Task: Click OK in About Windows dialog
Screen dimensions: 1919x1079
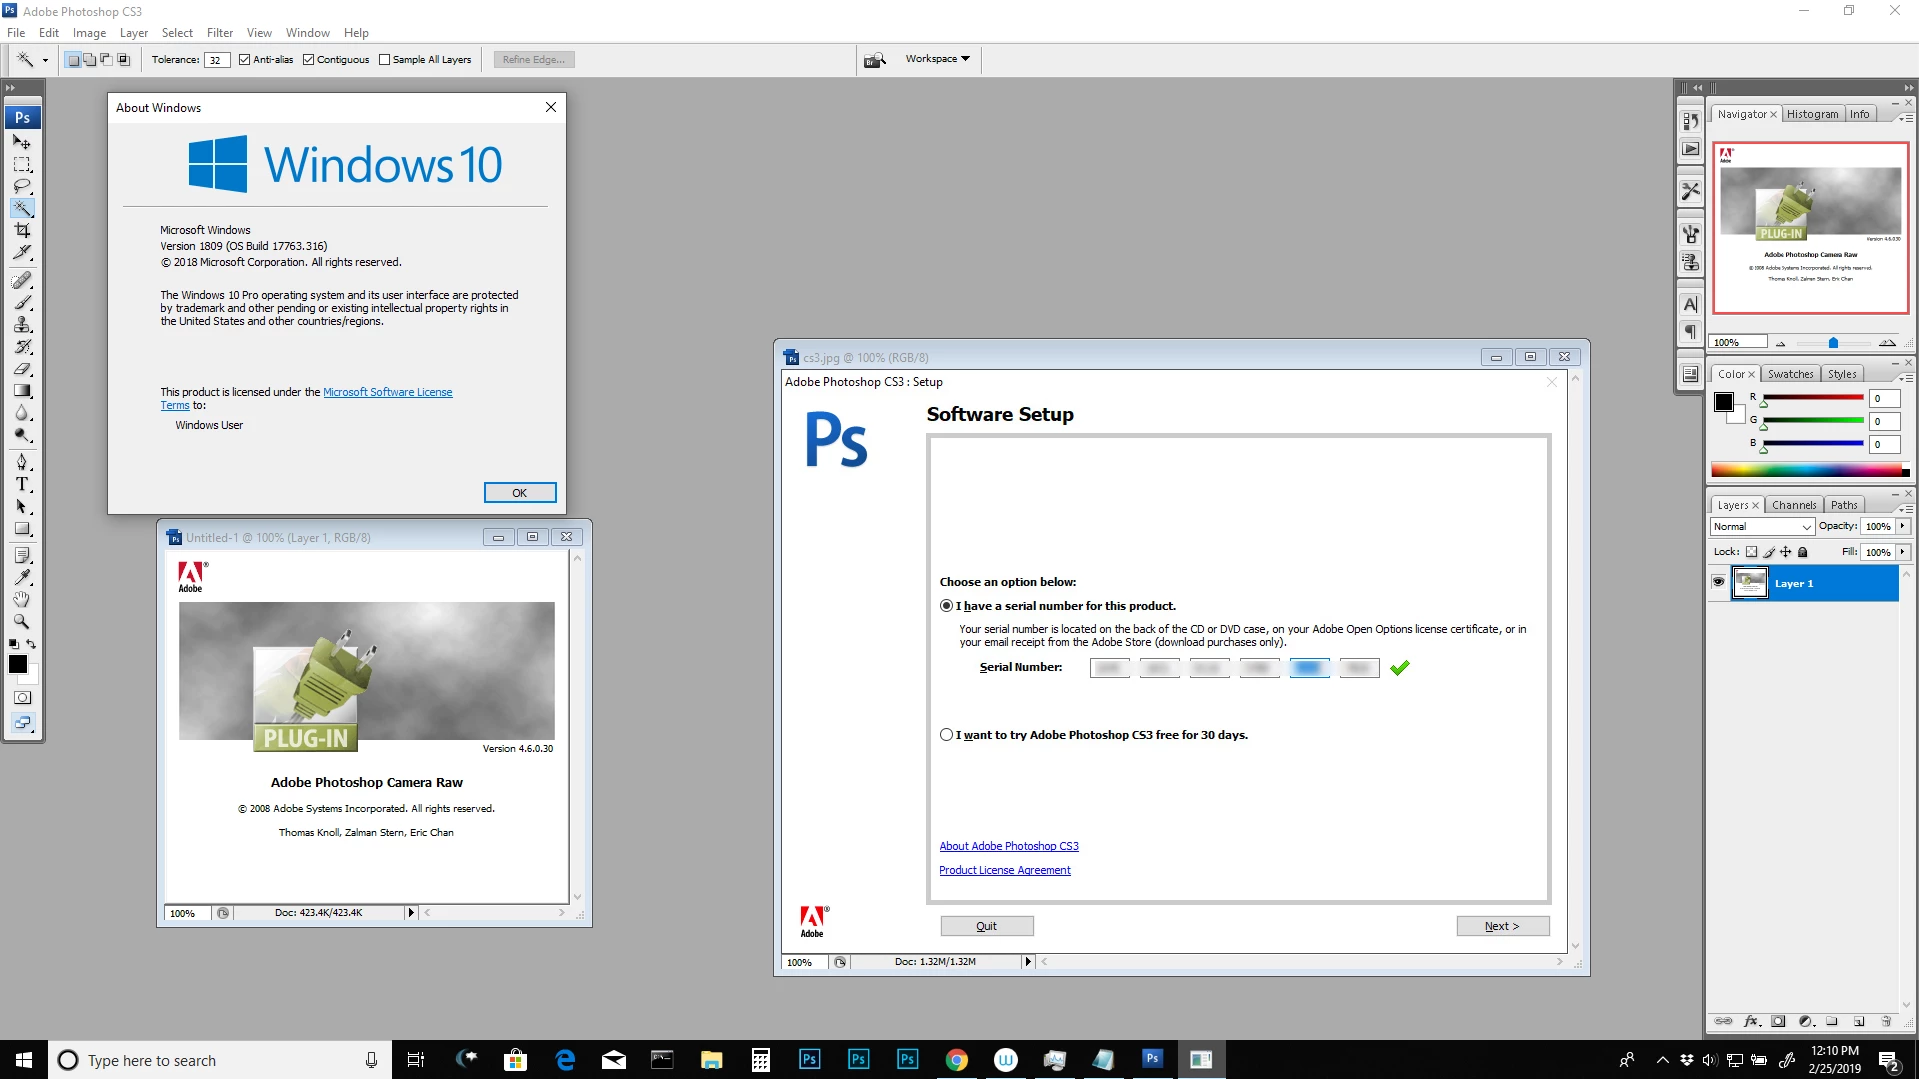Action: [x=520, y=493]
